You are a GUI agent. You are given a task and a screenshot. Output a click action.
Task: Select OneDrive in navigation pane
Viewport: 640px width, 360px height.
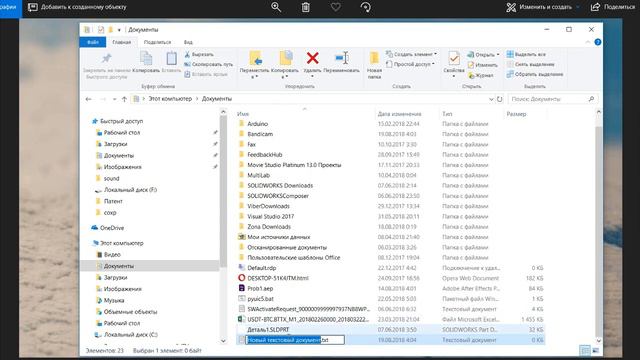pyautogui.click(x=111, y=228)
